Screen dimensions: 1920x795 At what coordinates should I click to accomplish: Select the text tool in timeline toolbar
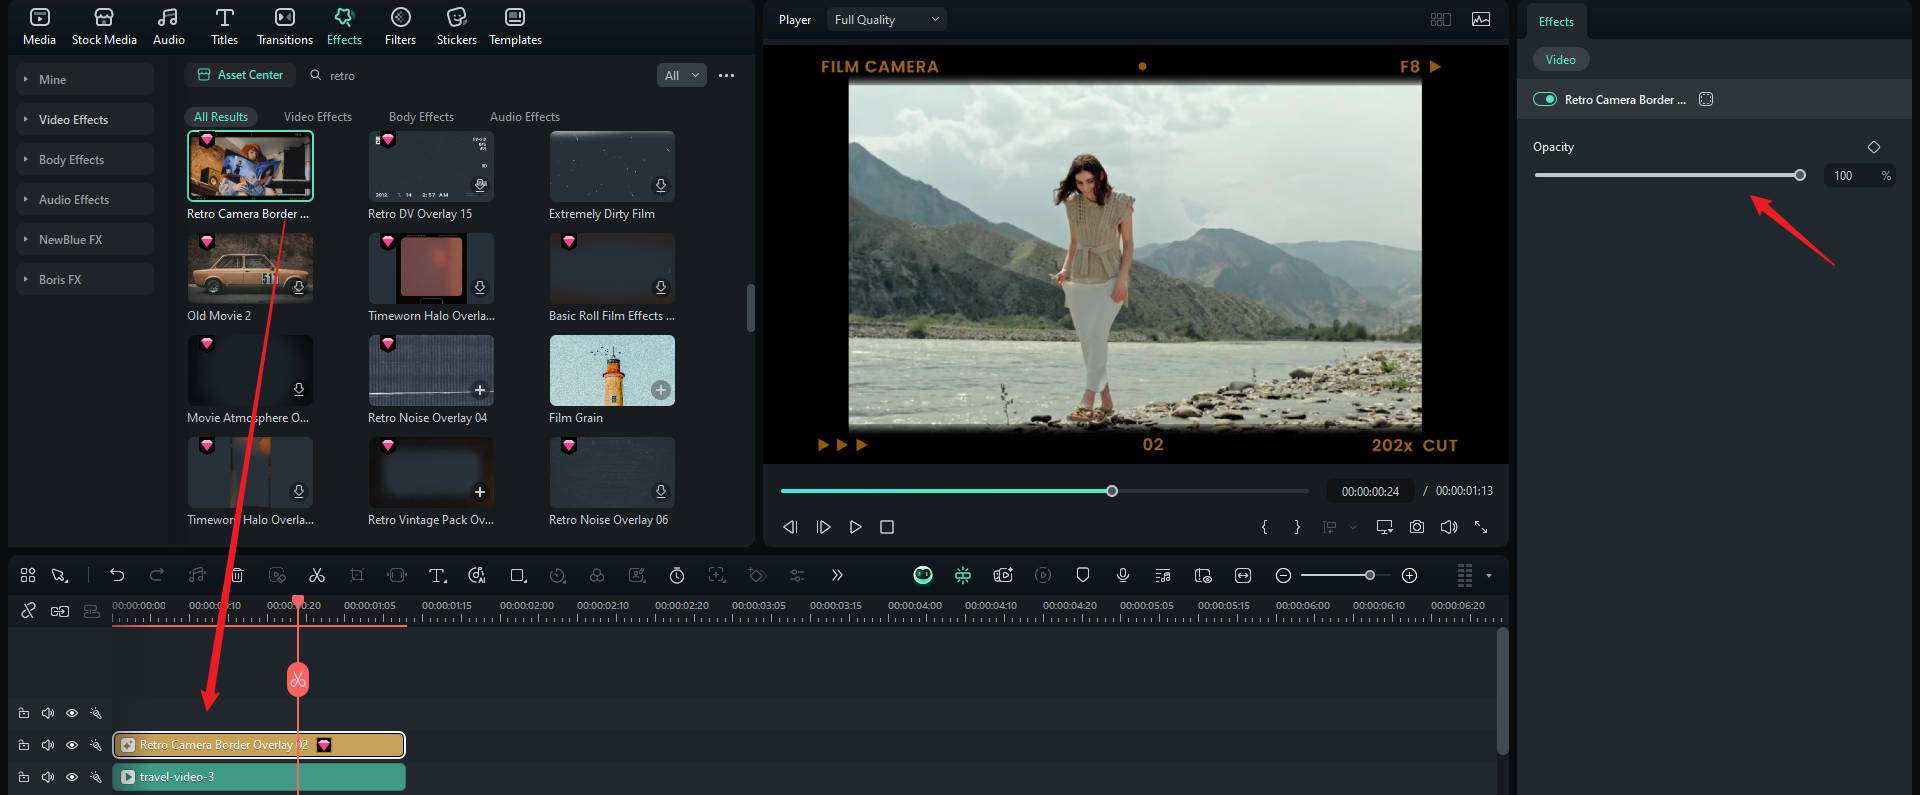[x=437, y=575]
